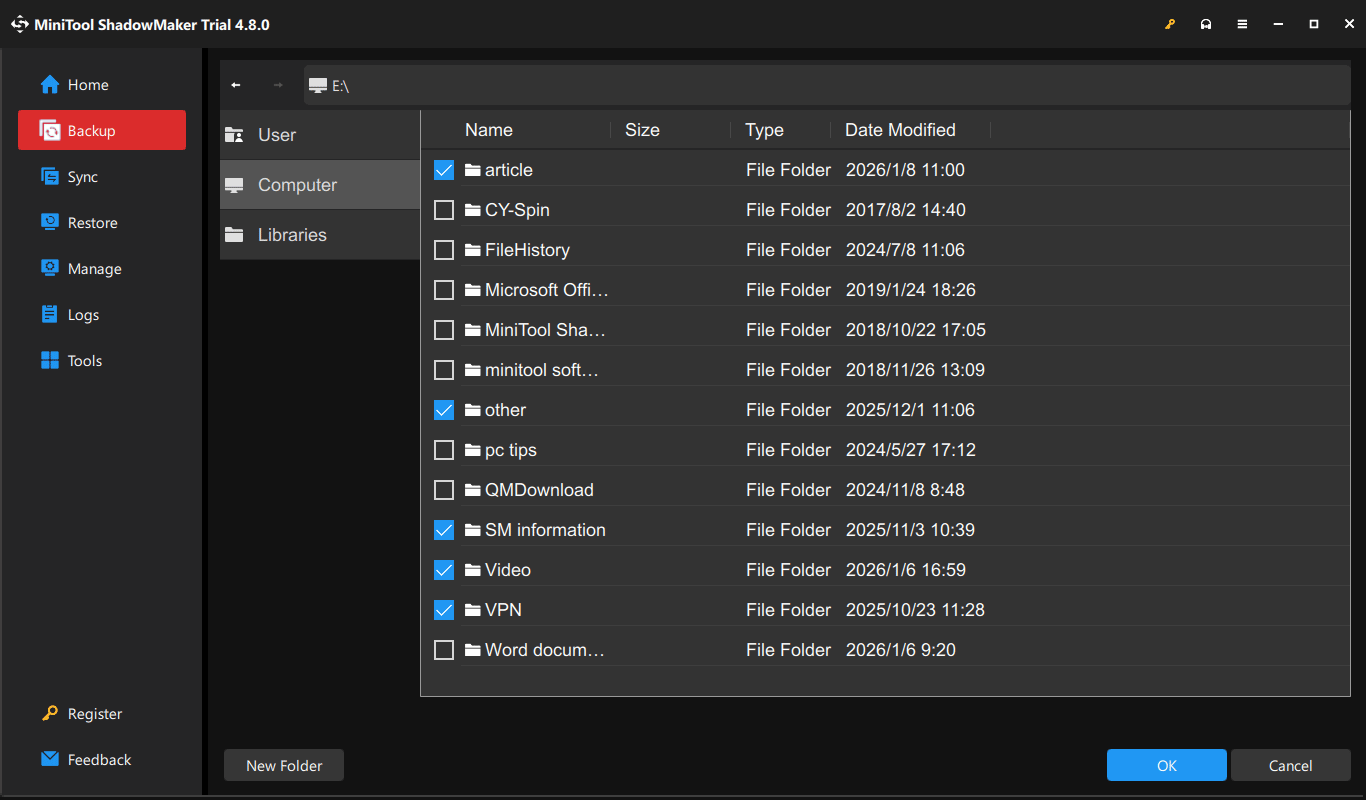Viewport: 1366px width, 800px height.
Task: Open the Feedback option
Action: 97,759
